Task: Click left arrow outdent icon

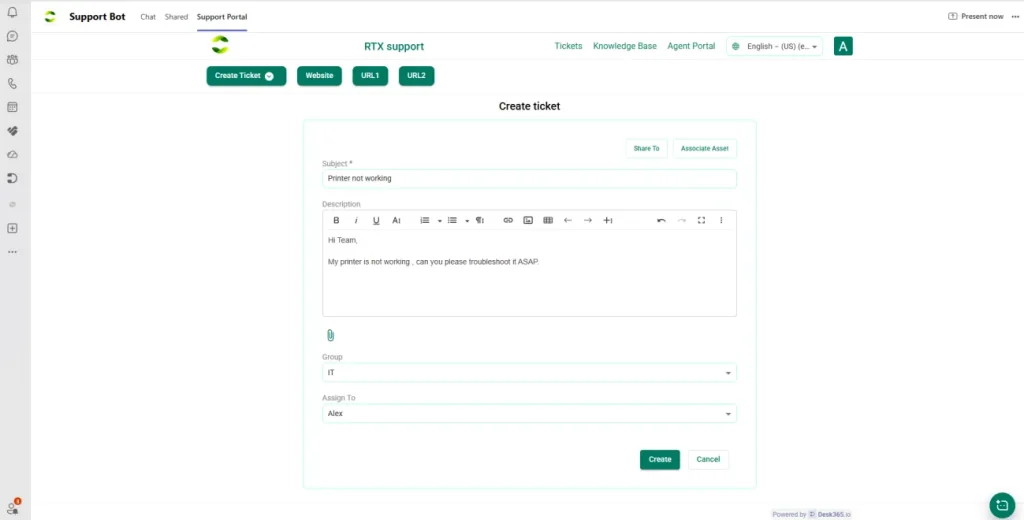Action: (568, 220)
